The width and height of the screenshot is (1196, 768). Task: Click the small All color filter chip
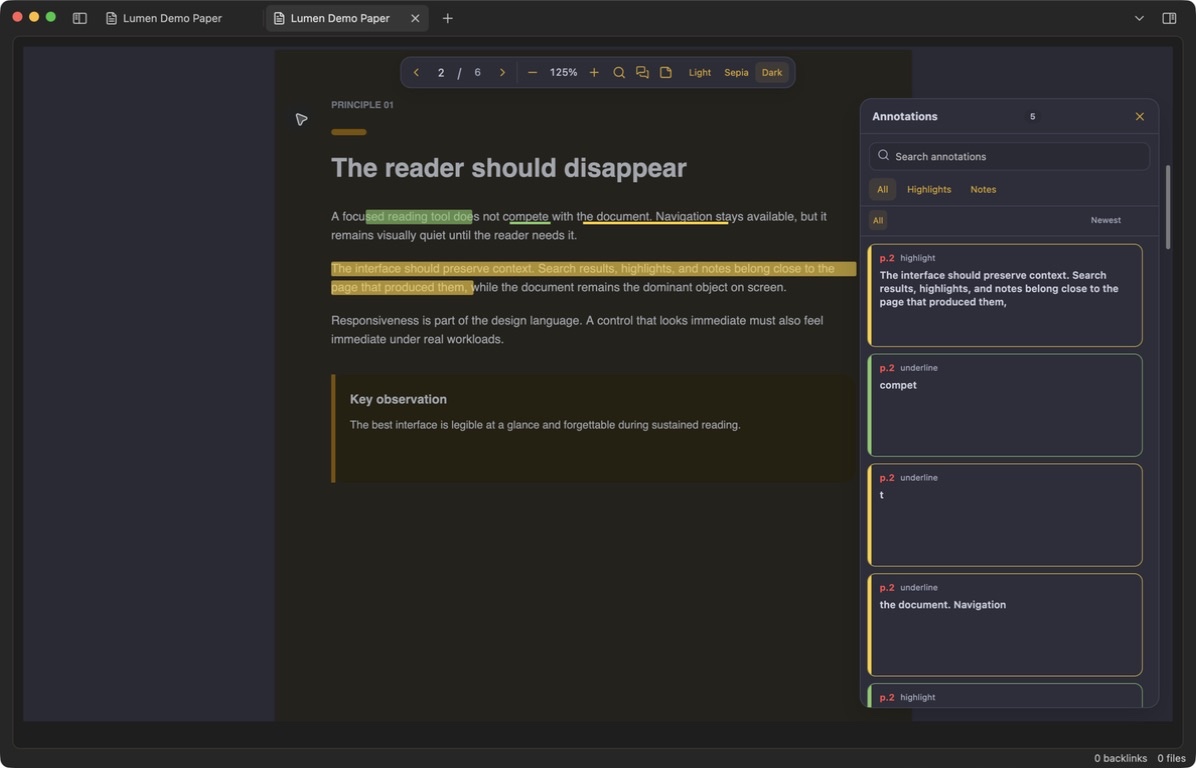(x=878, y=220)
